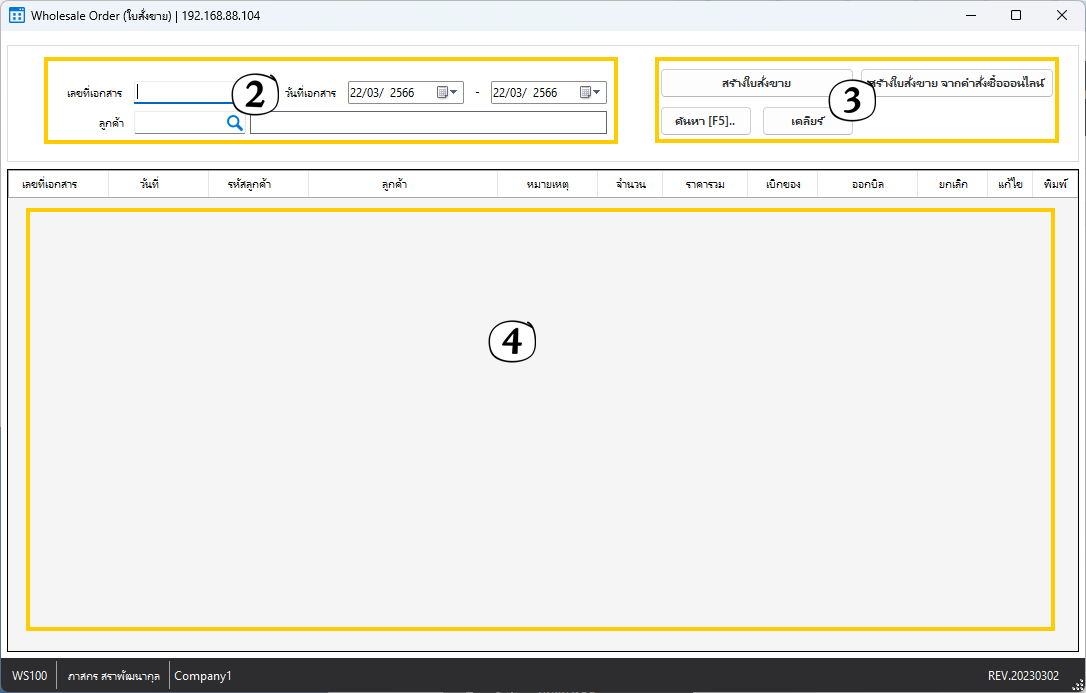
Task: Maximize the Wholesale Order window
Action: coord(1015,15)
